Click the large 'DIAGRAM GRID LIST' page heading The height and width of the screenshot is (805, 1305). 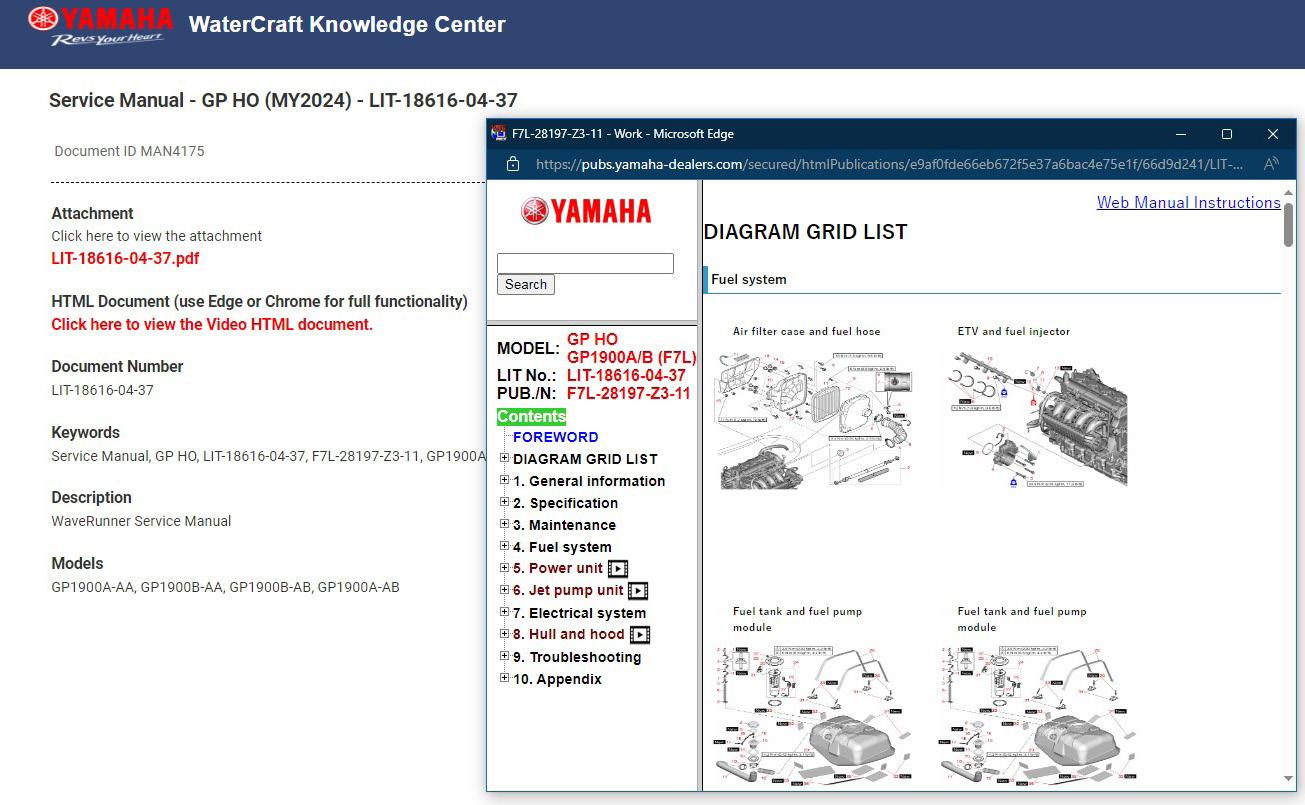805,232
